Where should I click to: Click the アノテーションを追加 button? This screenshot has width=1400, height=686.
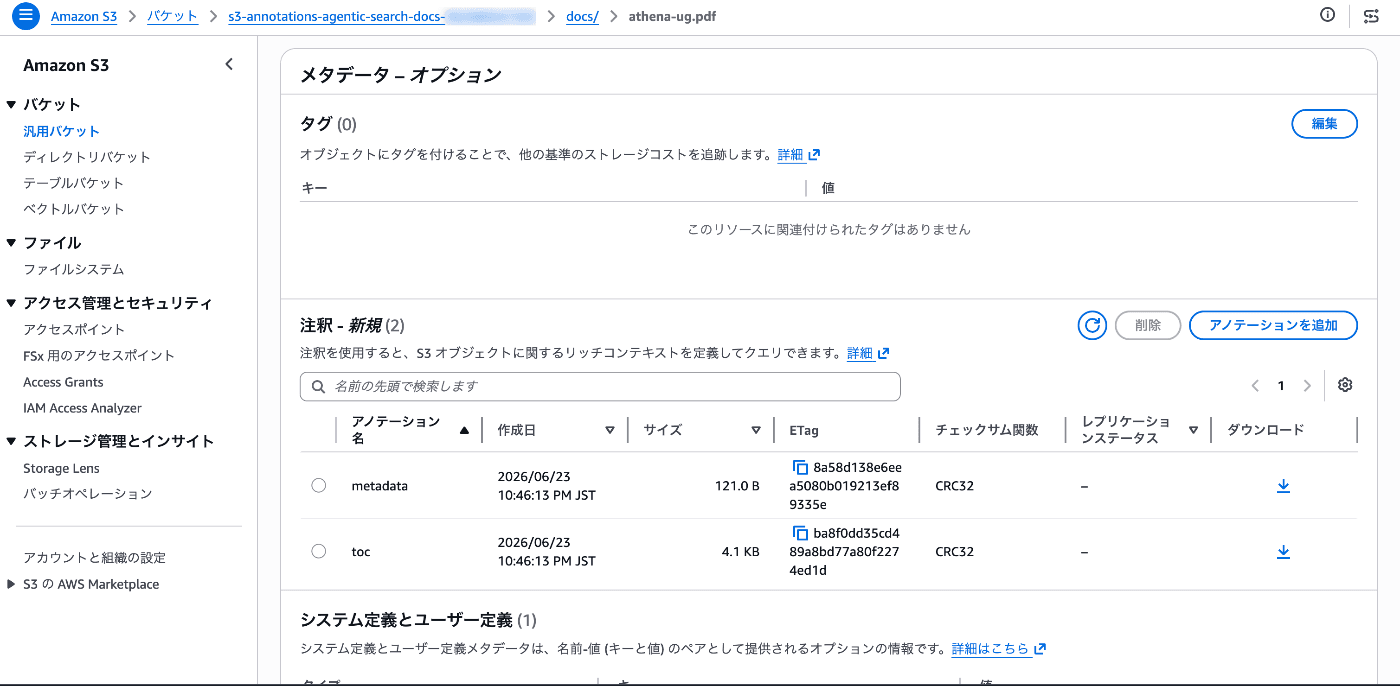tap(1273, 325)
